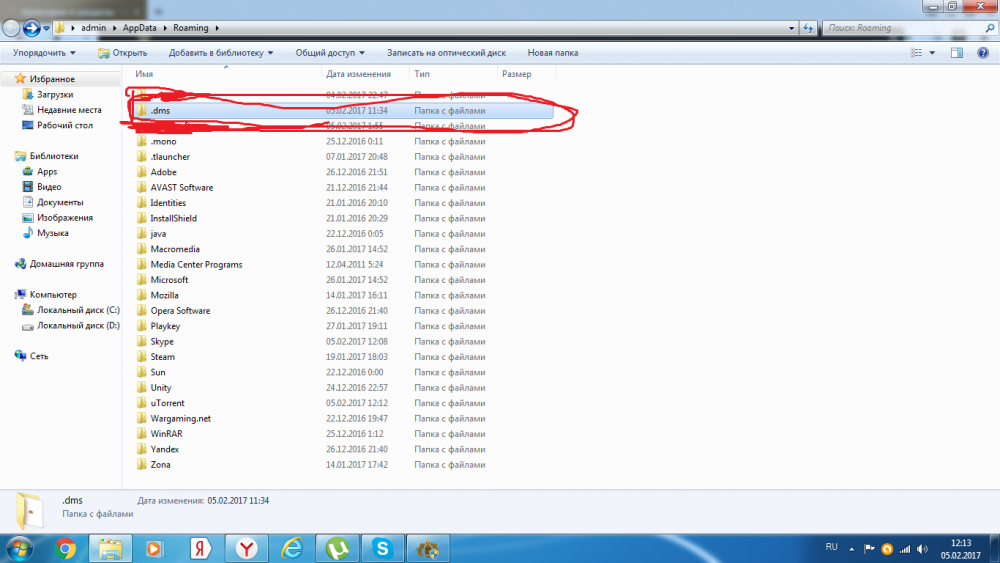Screen dimensions: 1000x563
Task: Select the uTorrent folder icon
Action: 142,403
